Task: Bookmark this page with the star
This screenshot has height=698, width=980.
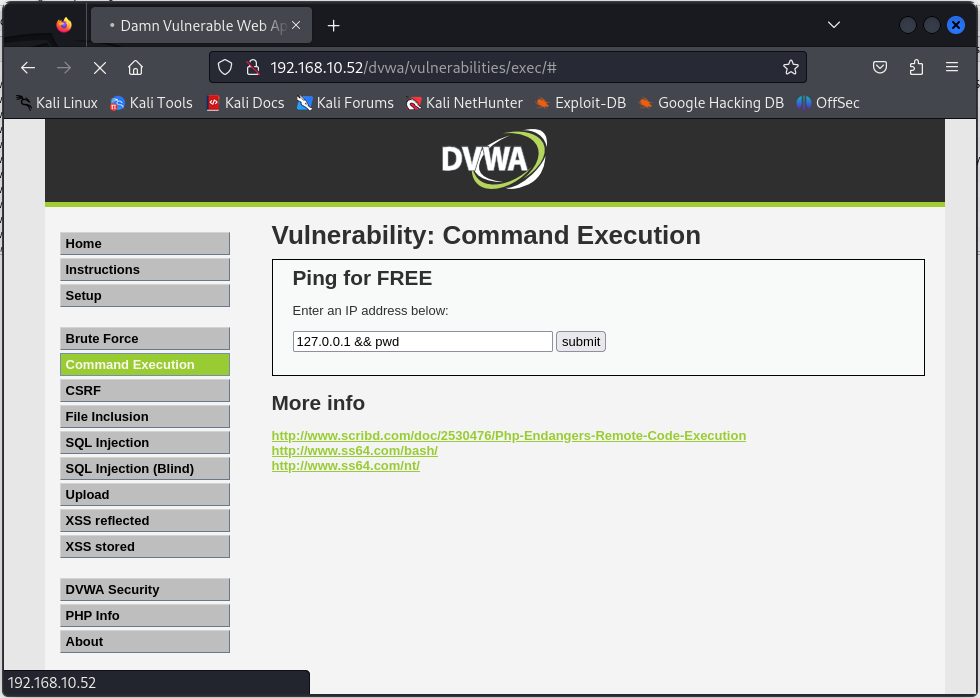Action: [x=791, y=67]
